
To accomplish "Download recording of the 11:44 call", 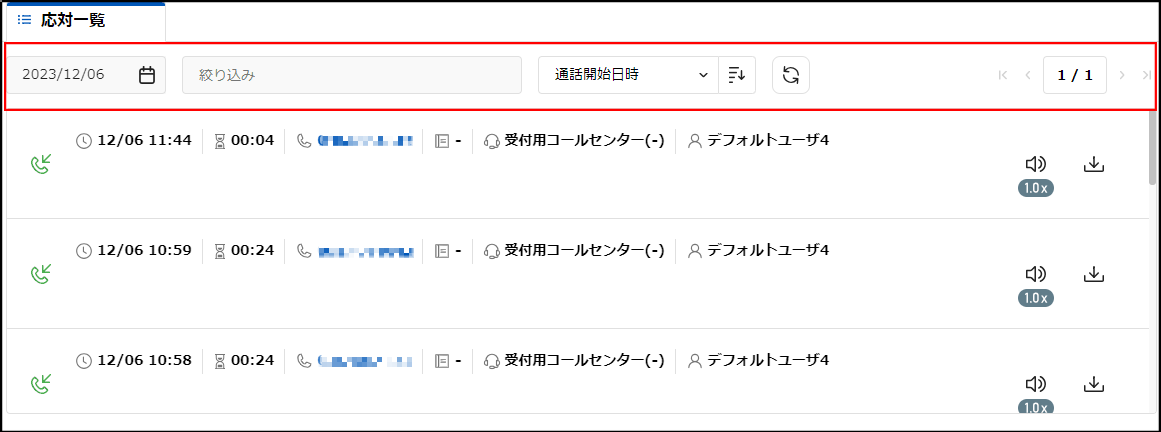I will point(1094,165).
